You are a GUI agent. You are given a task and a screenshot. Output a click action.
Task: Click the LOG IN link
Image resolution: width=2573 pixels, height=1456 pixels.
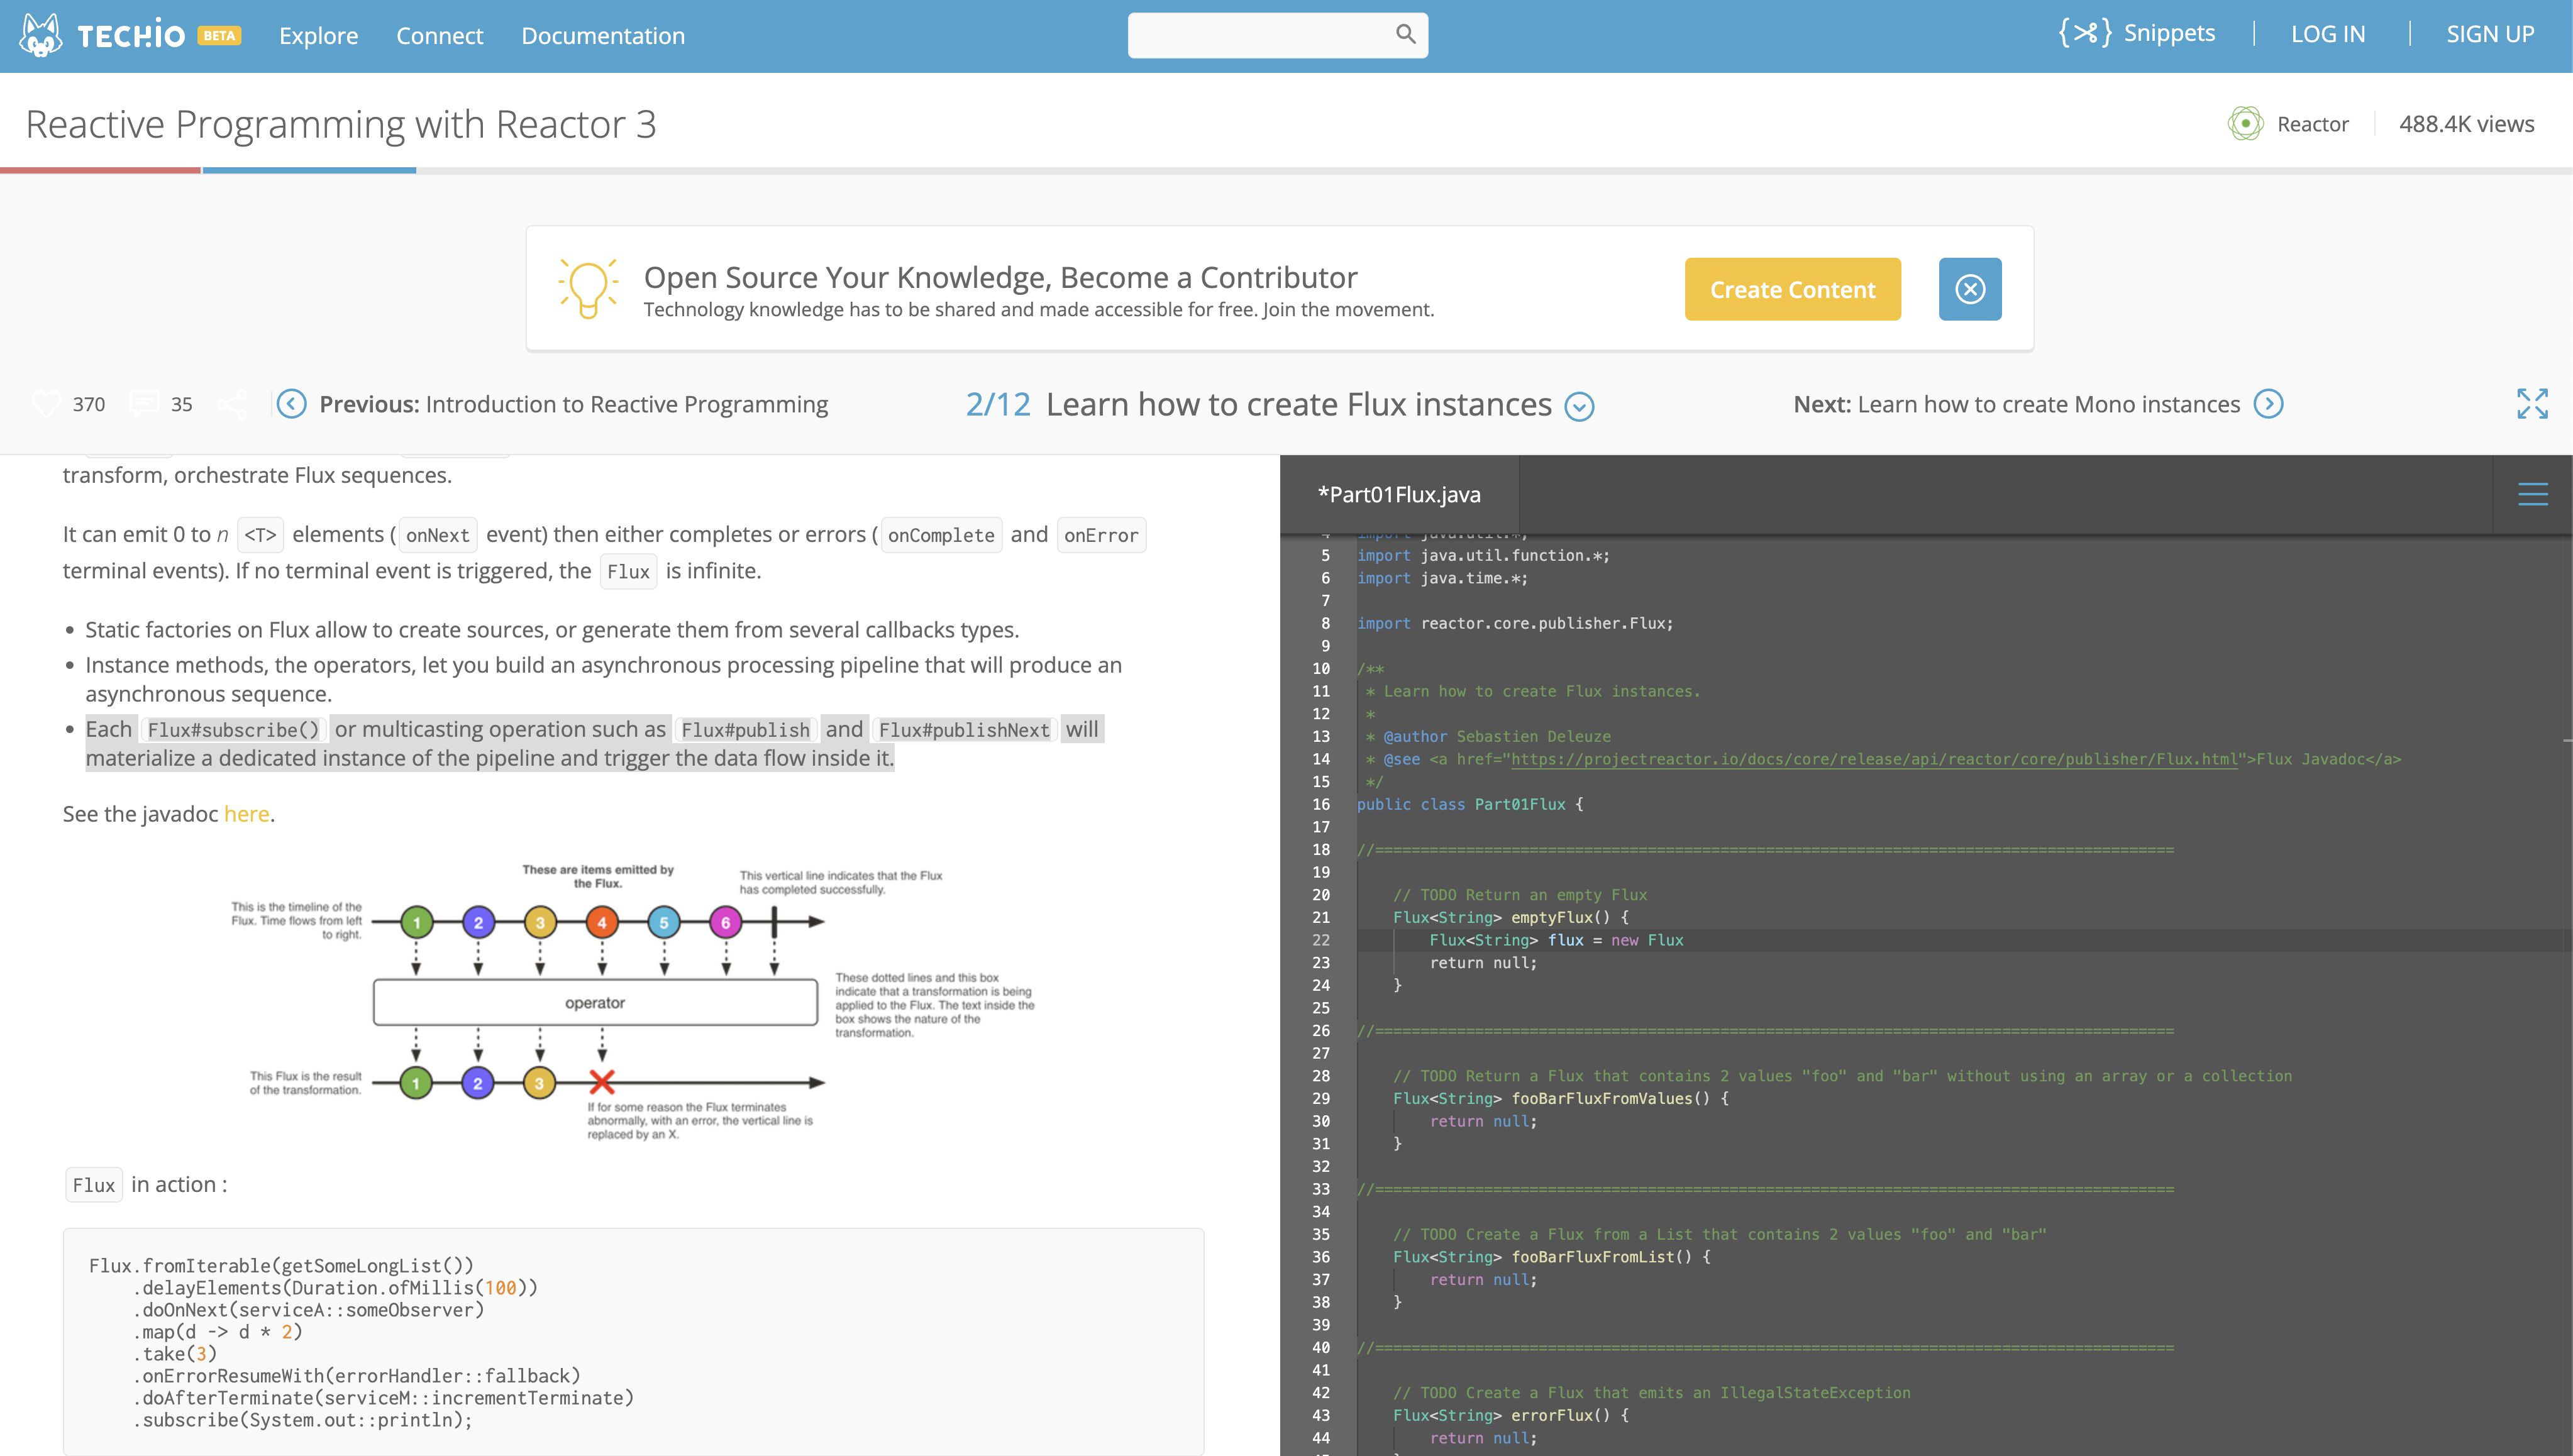click(2327, 34)
